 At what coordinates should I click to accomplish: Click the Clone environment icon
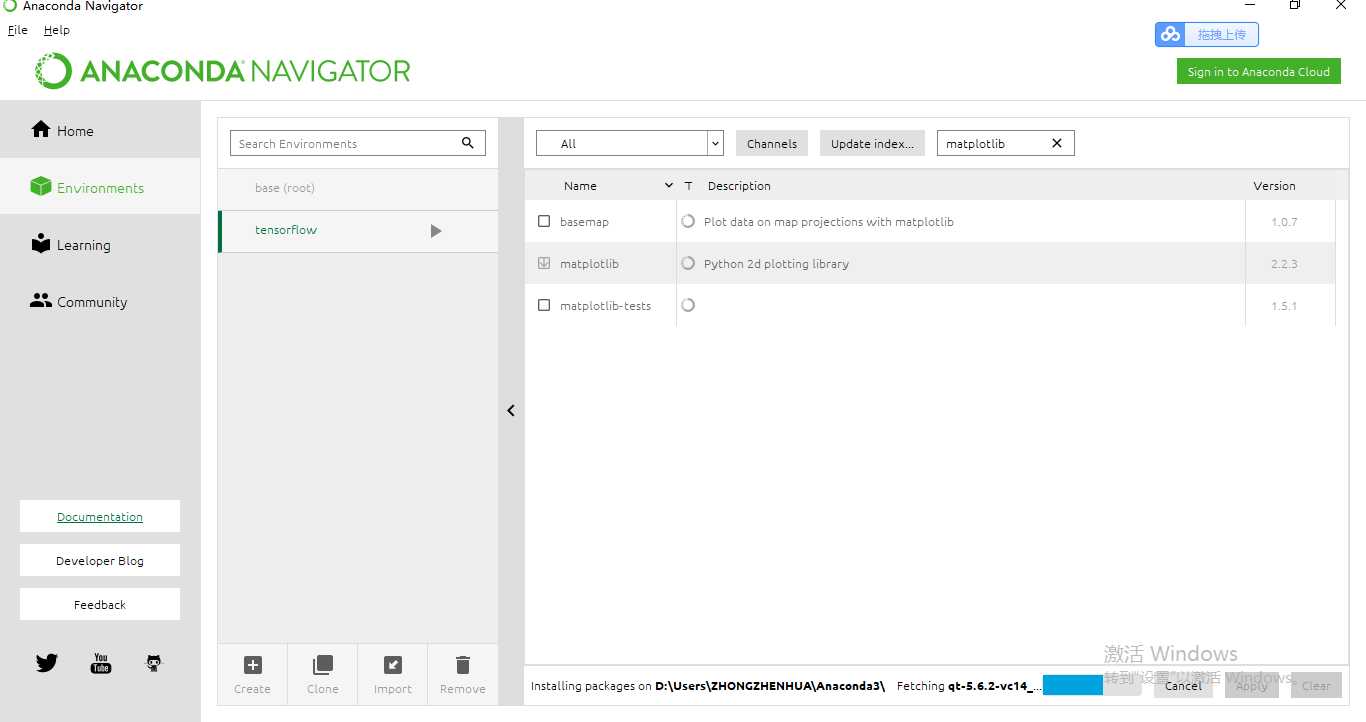[323, 665]
